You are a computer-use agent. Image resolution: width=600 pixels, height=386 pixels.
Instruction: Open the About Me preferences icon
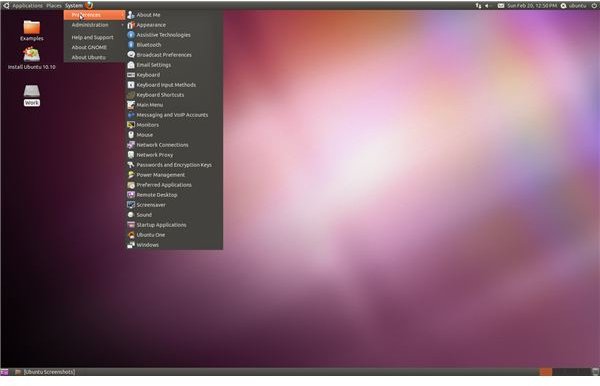pos(131,15)
